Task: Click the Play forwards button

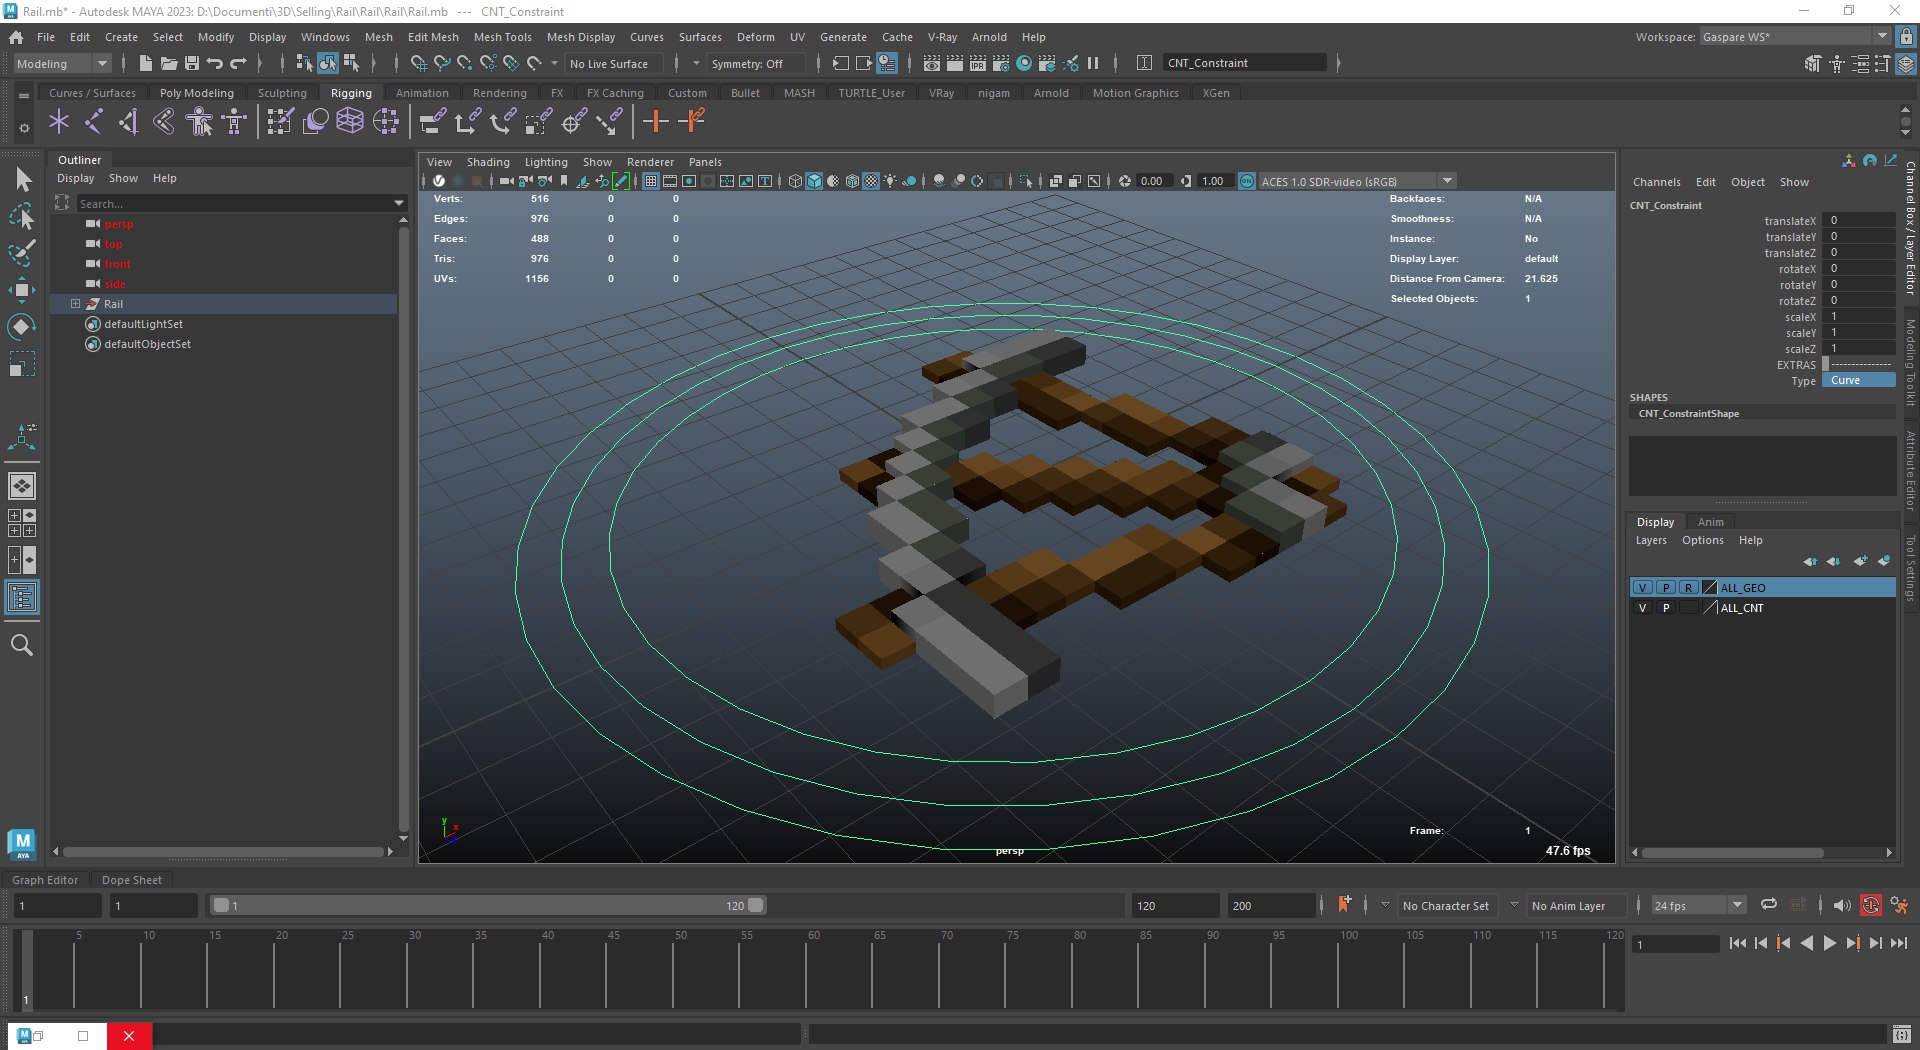Action: pos(1830,943)
